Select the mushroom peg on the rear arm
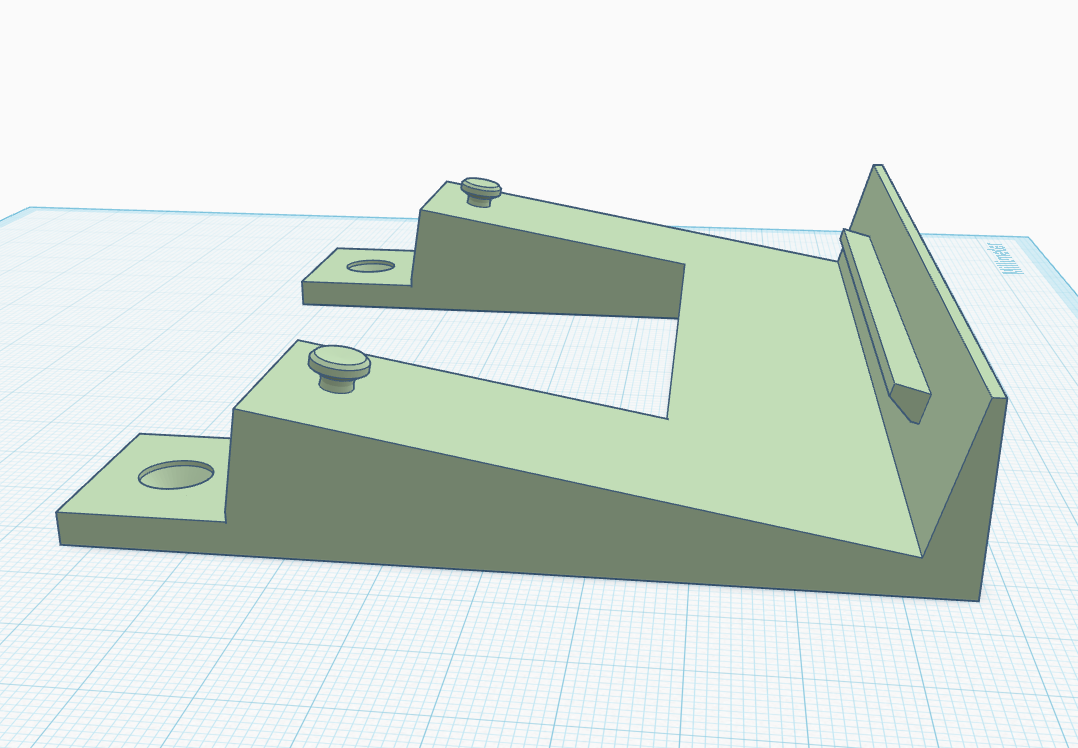The image size is (1078, 748). click(x=481, y=191)
